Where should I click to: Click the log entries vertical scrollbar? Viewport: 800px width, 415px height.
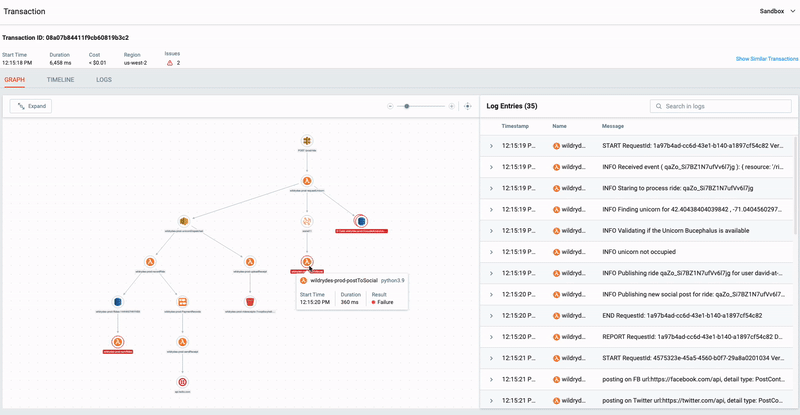795,183
